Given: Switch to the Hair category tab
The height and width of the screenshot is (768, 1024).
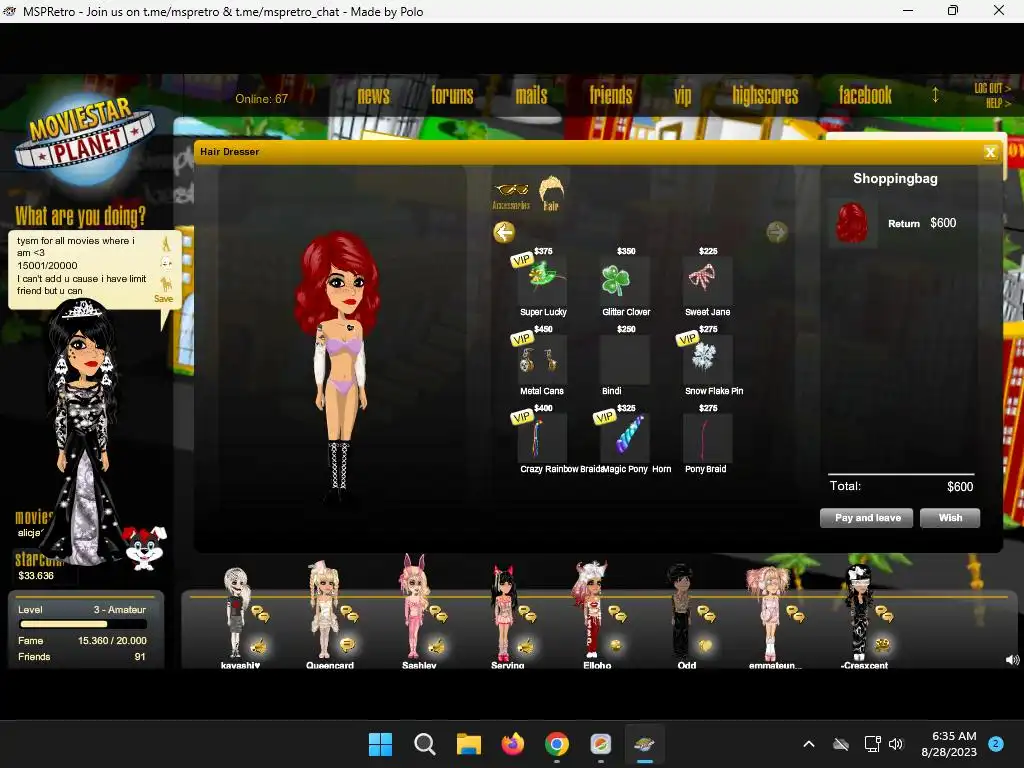Looking at the screenshot, I should (x=551, y=193).
